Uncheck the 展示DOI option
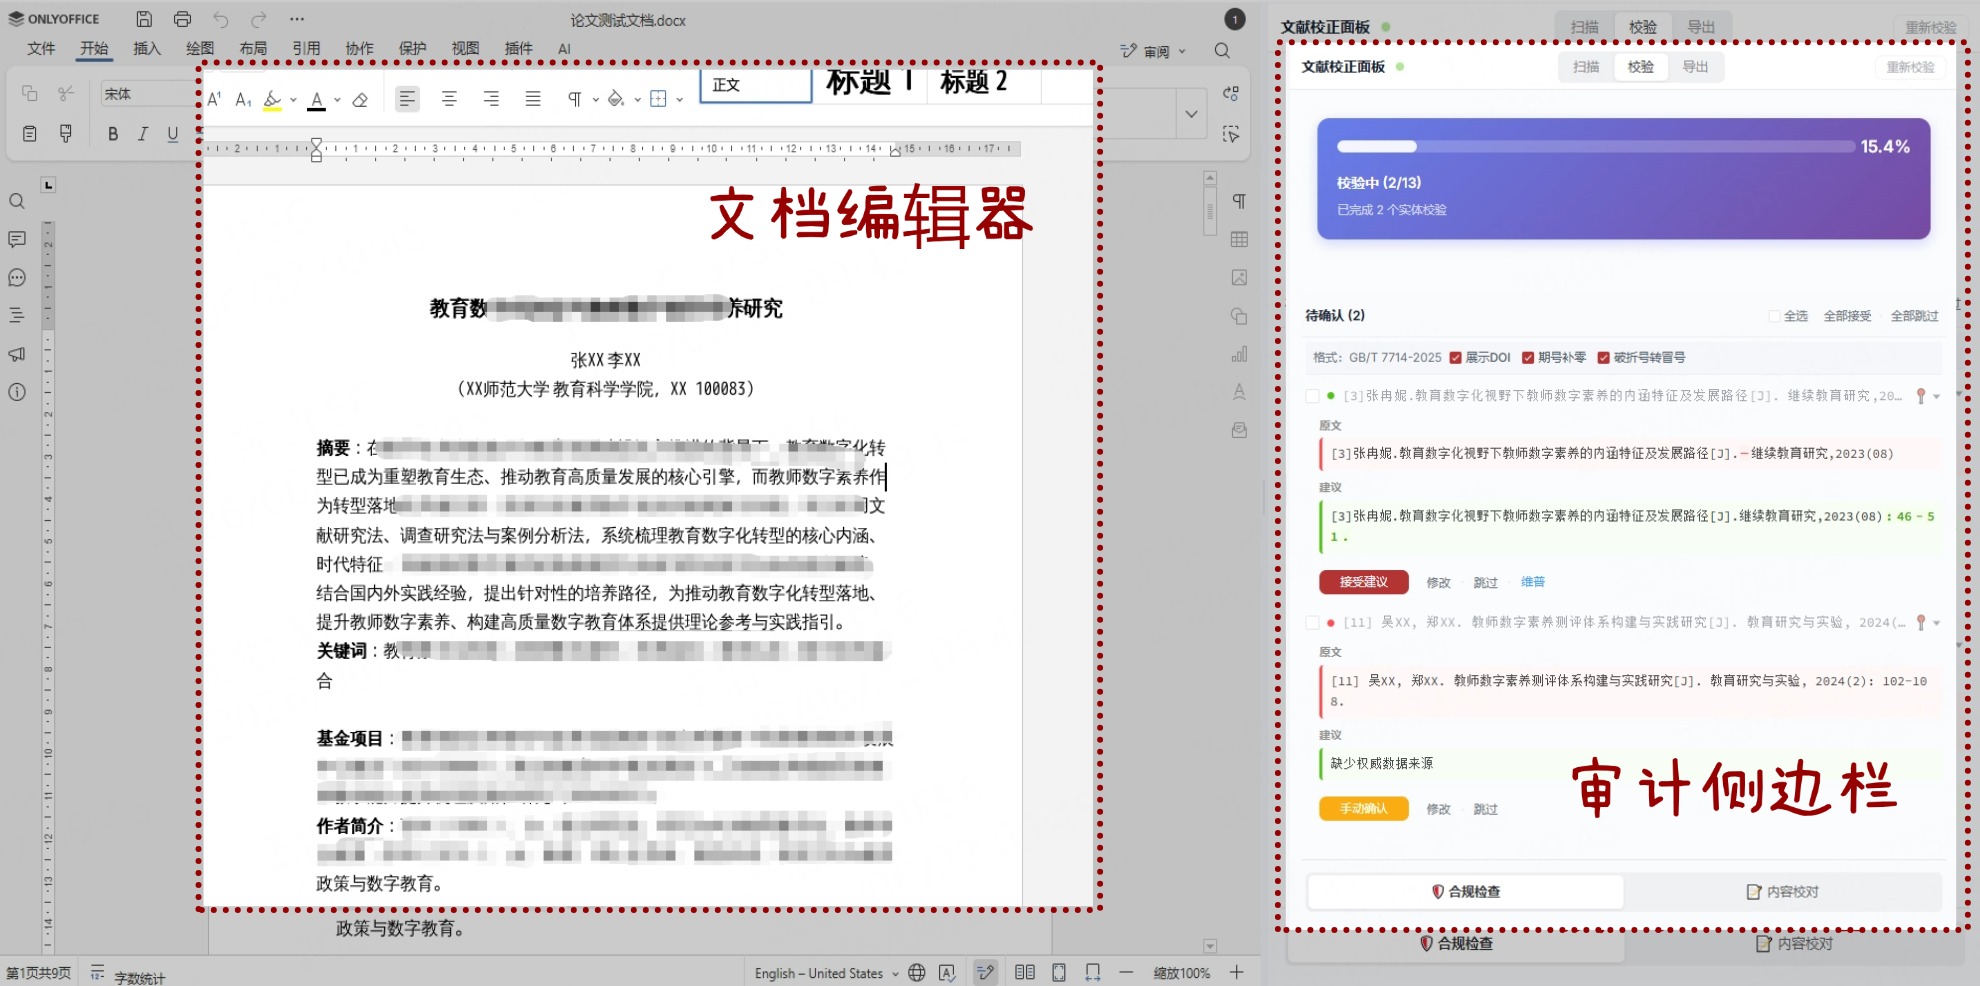 (1456, 358)
